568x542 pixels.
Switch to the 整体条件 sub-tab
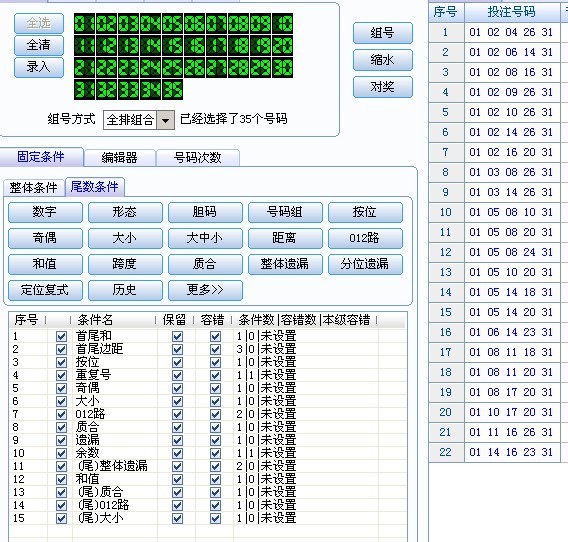pos(34,188)
